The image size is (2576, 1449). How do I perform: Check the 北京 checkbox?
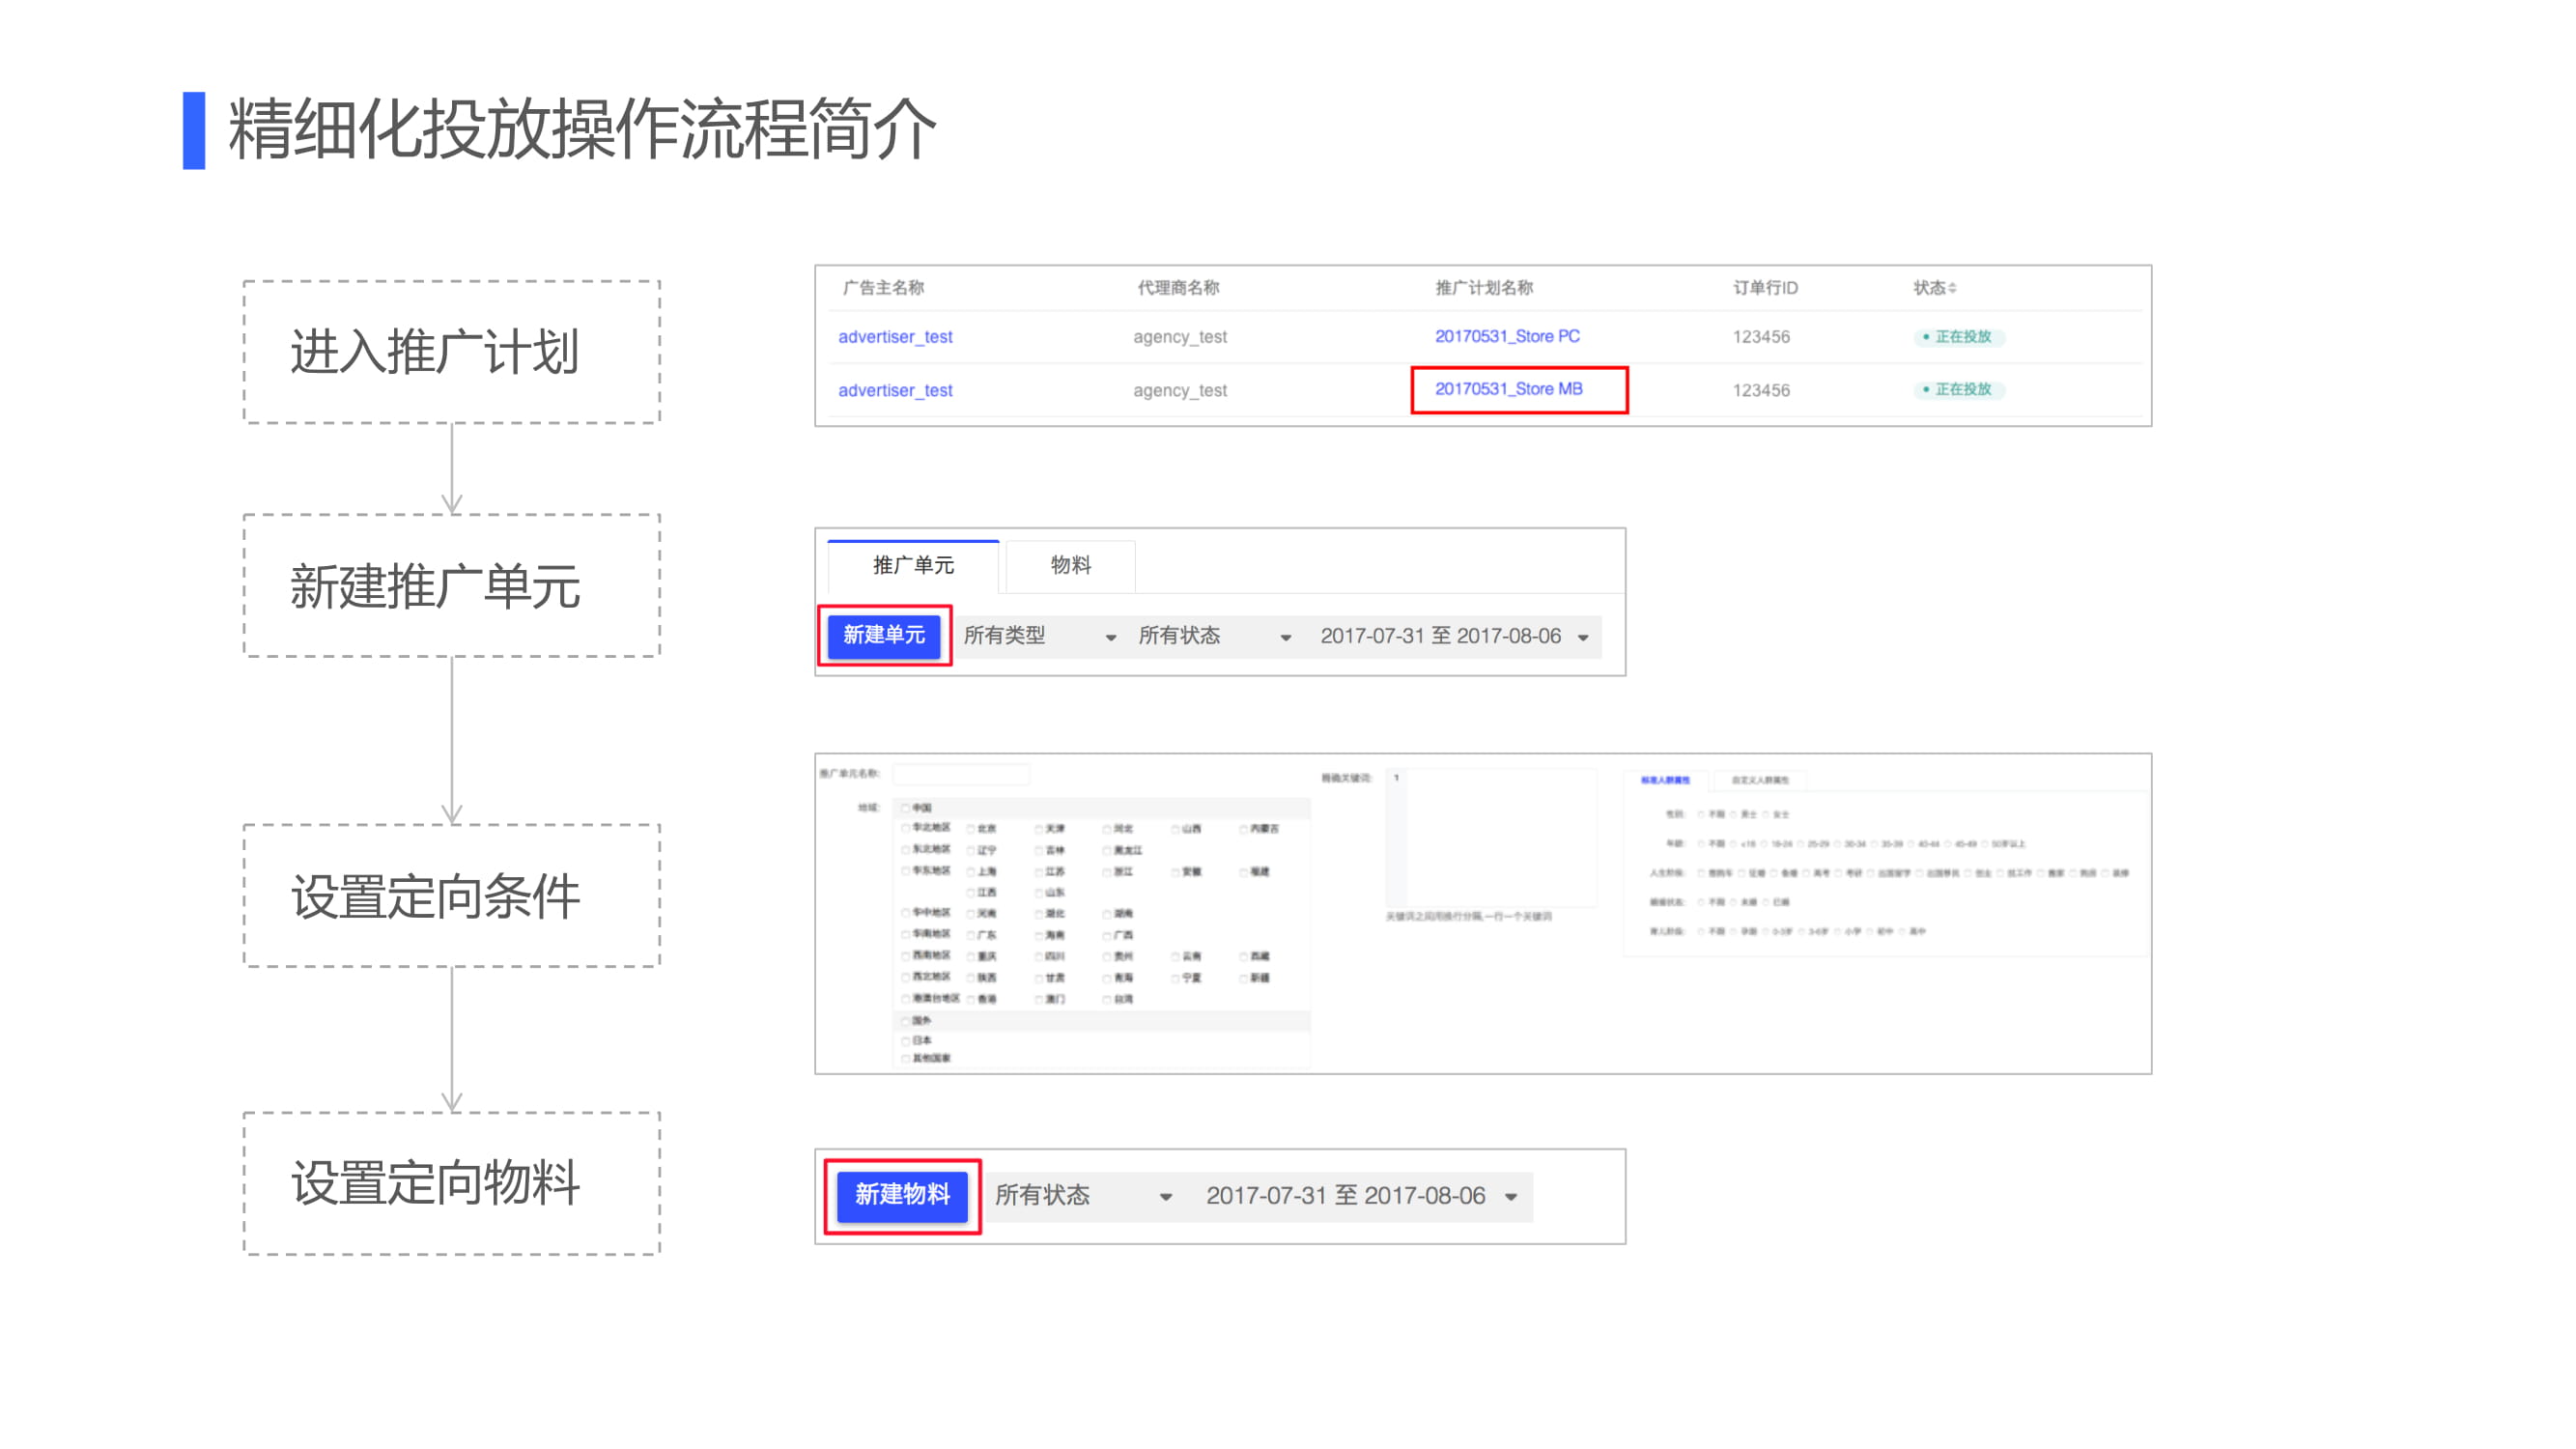click(971, 829)
